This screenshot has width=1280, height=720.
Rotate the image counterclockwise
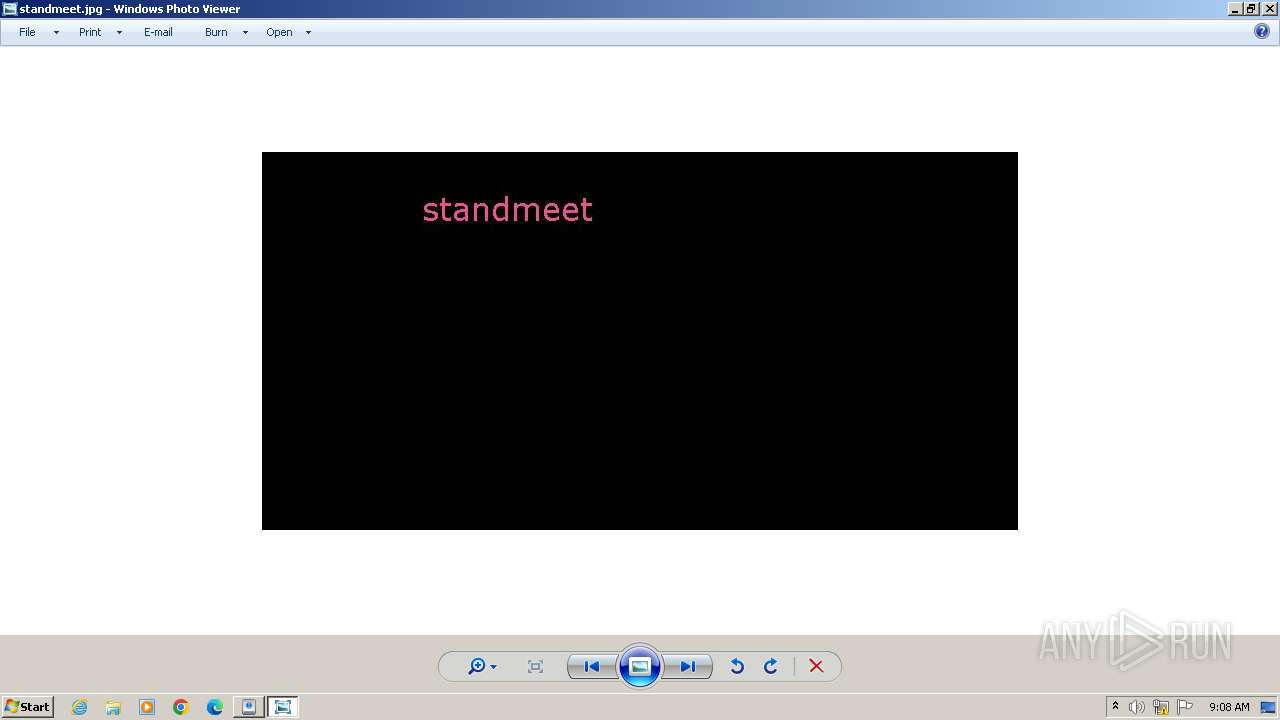737,666
